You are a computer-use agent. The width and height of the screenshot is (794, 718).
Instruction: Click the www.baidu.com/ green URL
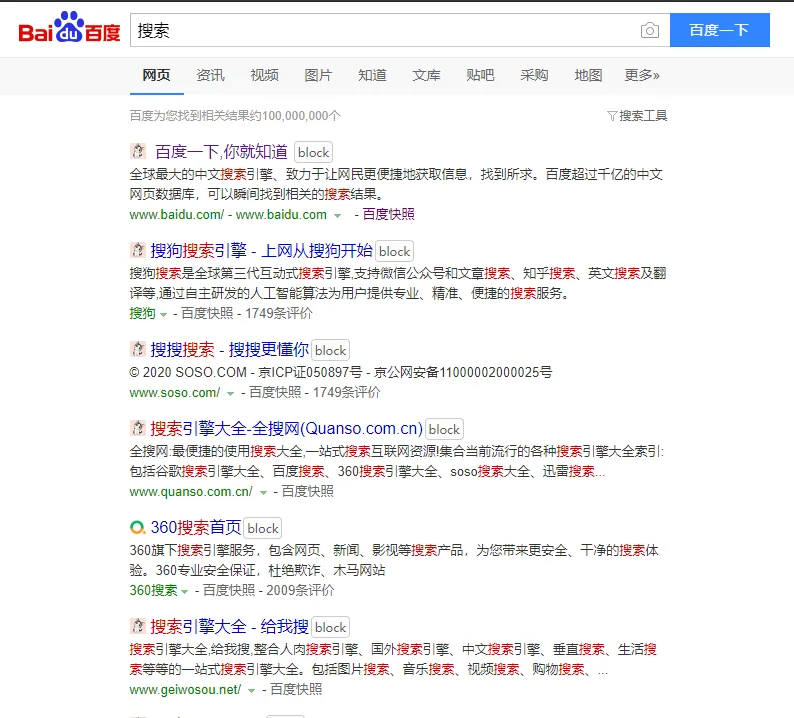coord(177,215)
